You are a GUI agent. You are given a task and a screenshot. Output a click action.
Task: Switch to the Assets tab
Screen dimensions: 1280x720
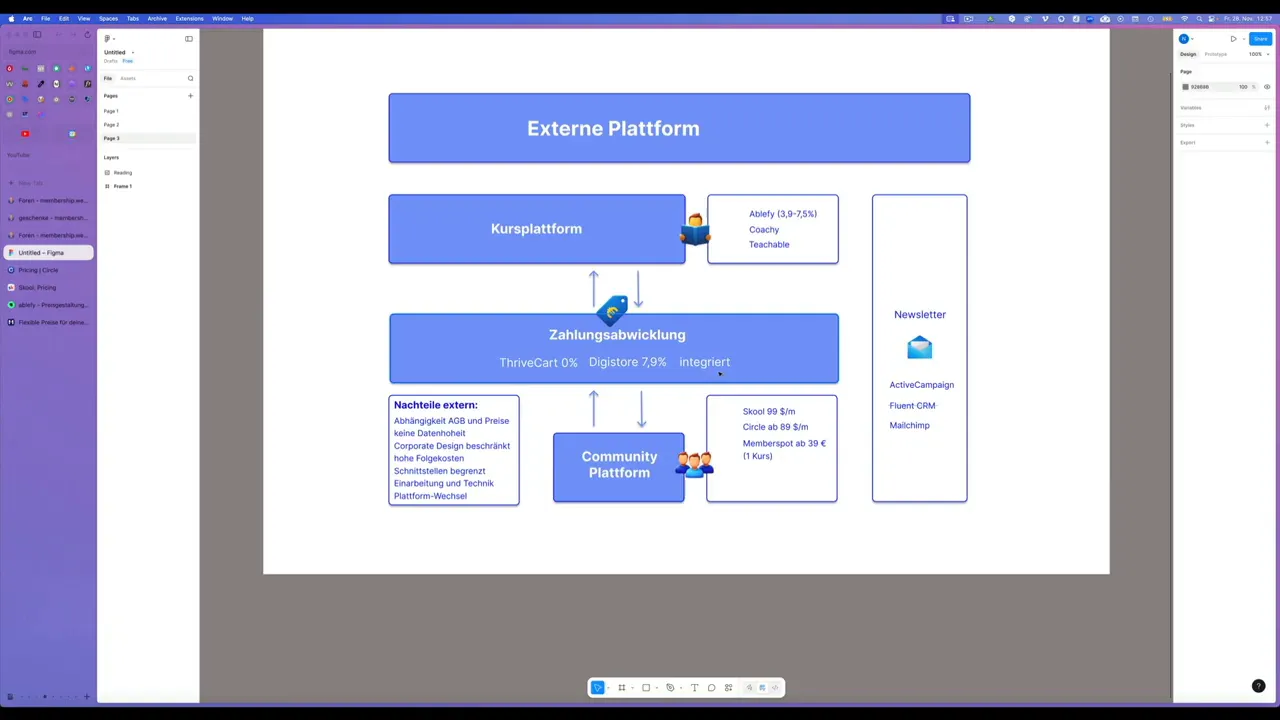(x=127, y=78)
